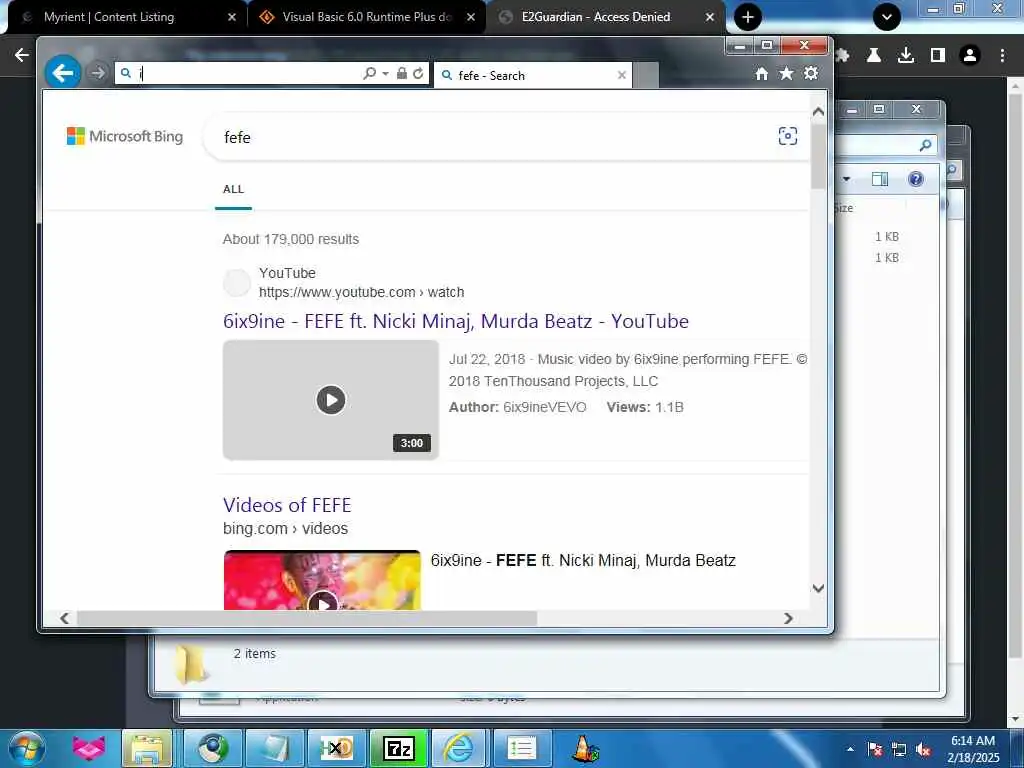Click the search magnifier in Explorer window
Screen dimensions: 1024x768
(x=925, y=145)
